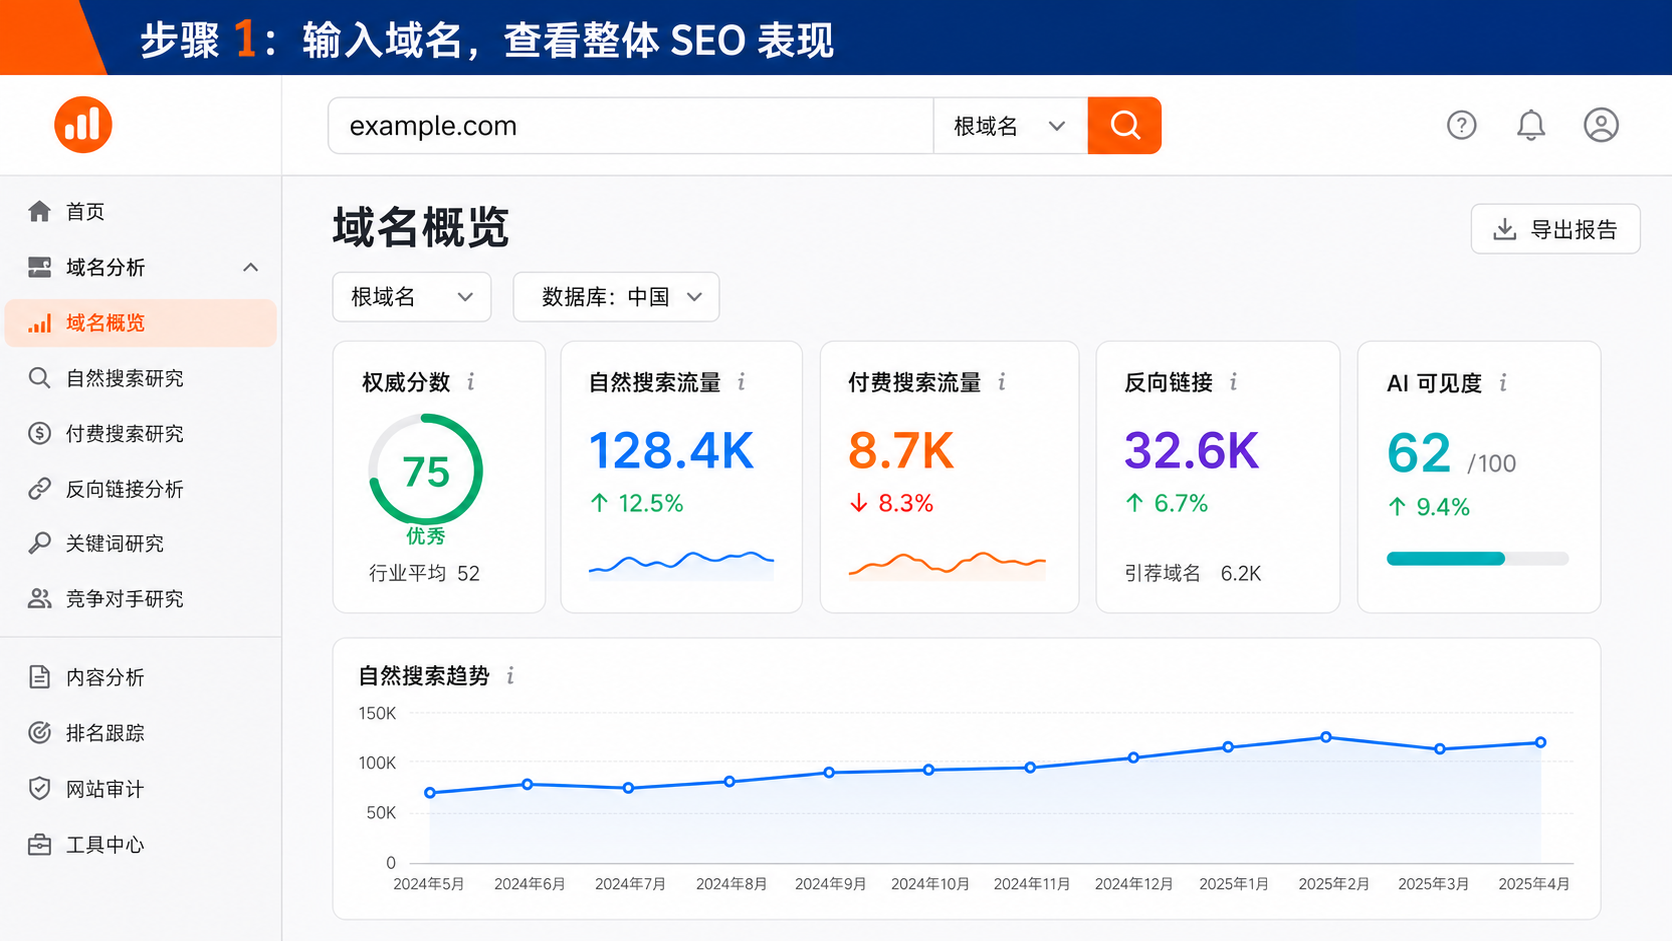Click the people icon beside 竞争对手研究
Screen dimensions: 1672x941
39,598
